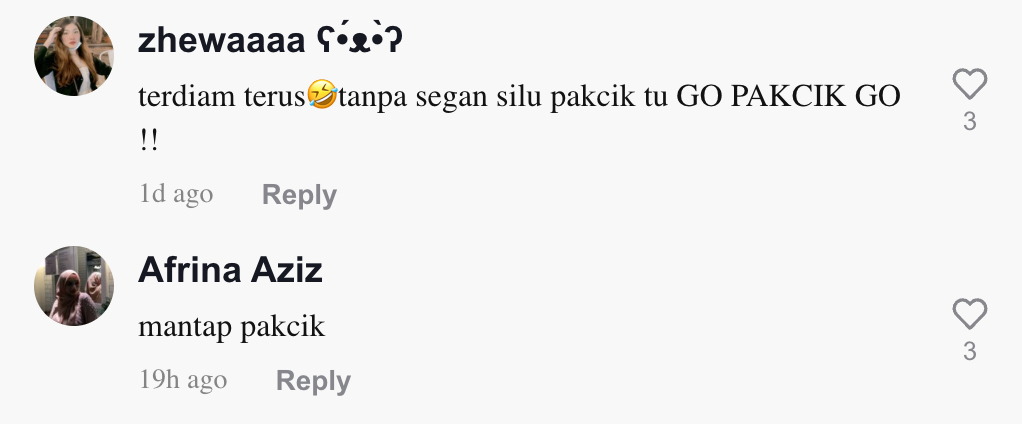Click the "19h ago" timestamp

click(x=183, y=380)
